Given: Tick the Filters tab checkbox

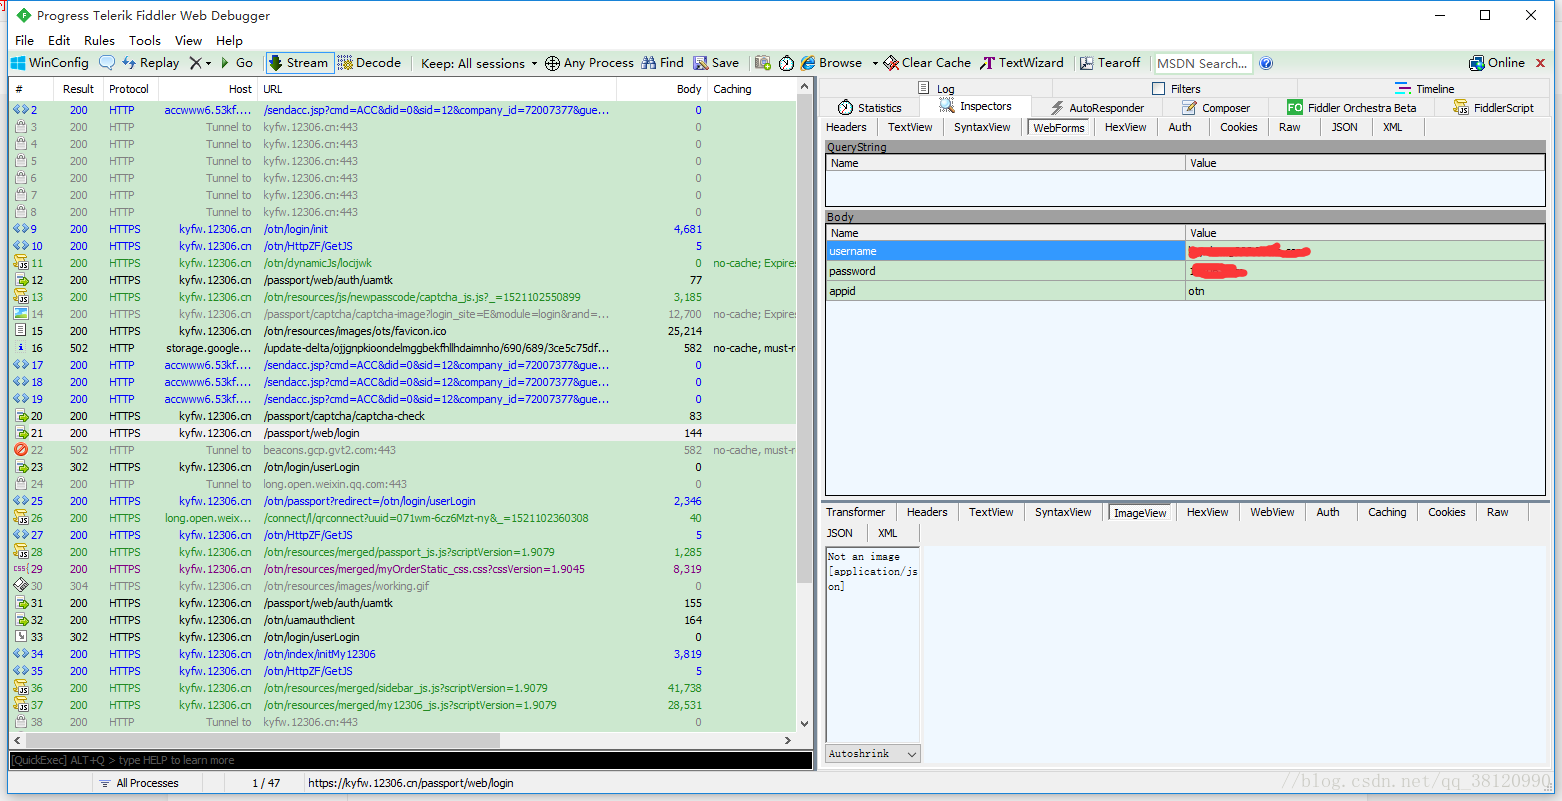Looking at the screenshot, I should (x=1158, y=89).
